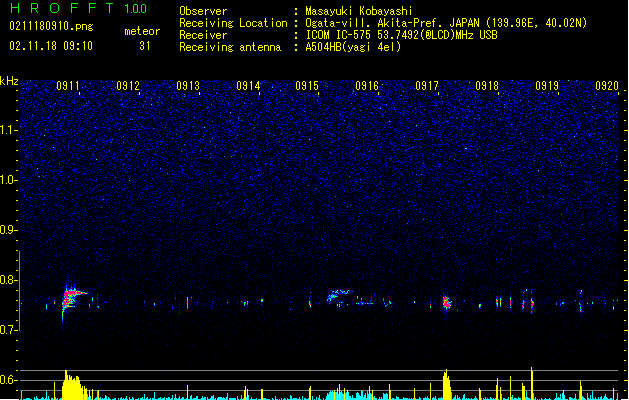Click the 0916 time marker

click(x=367, y=85)
